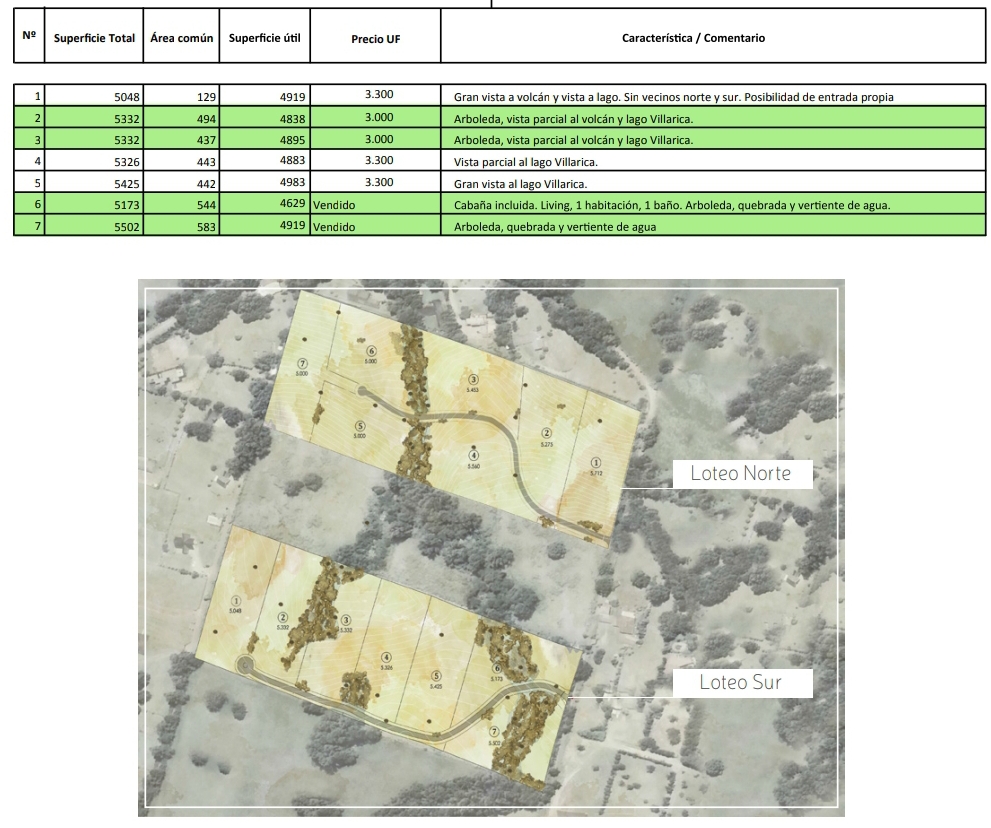Click the cul-de-sac roundabout in Loteo Sur

243,666
